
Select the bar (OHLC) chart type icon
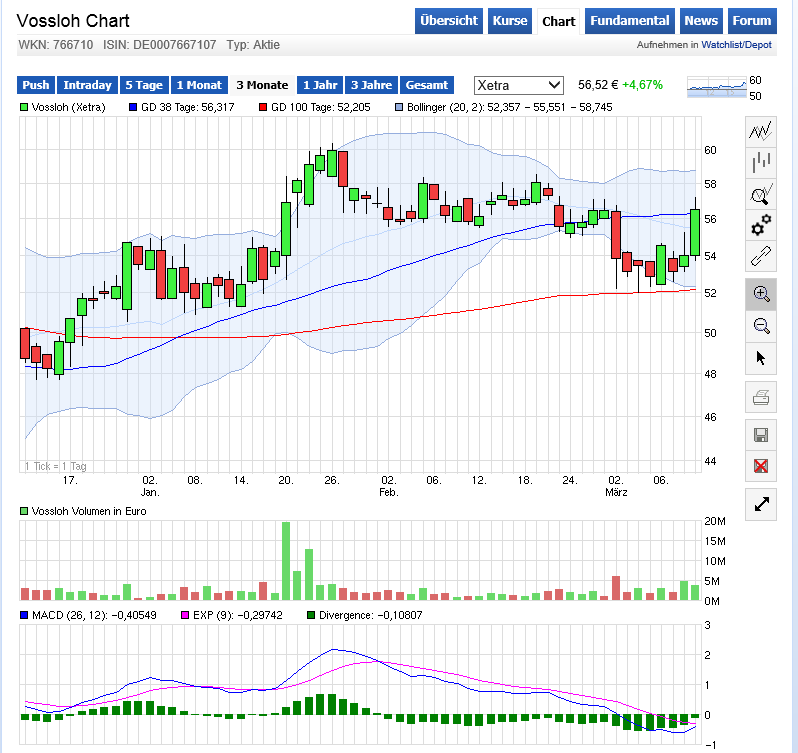click(761, 163)
